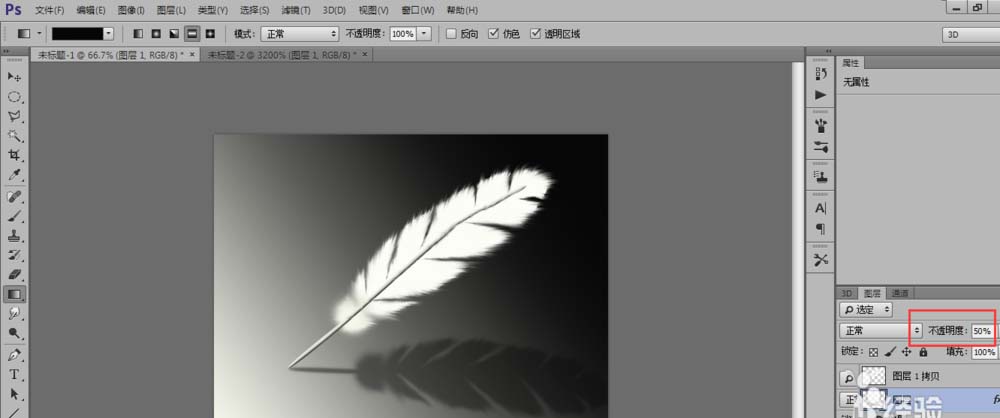Open the Actions panel play icon
This screenshot has height=418, width=1000.
coord(820,95)
